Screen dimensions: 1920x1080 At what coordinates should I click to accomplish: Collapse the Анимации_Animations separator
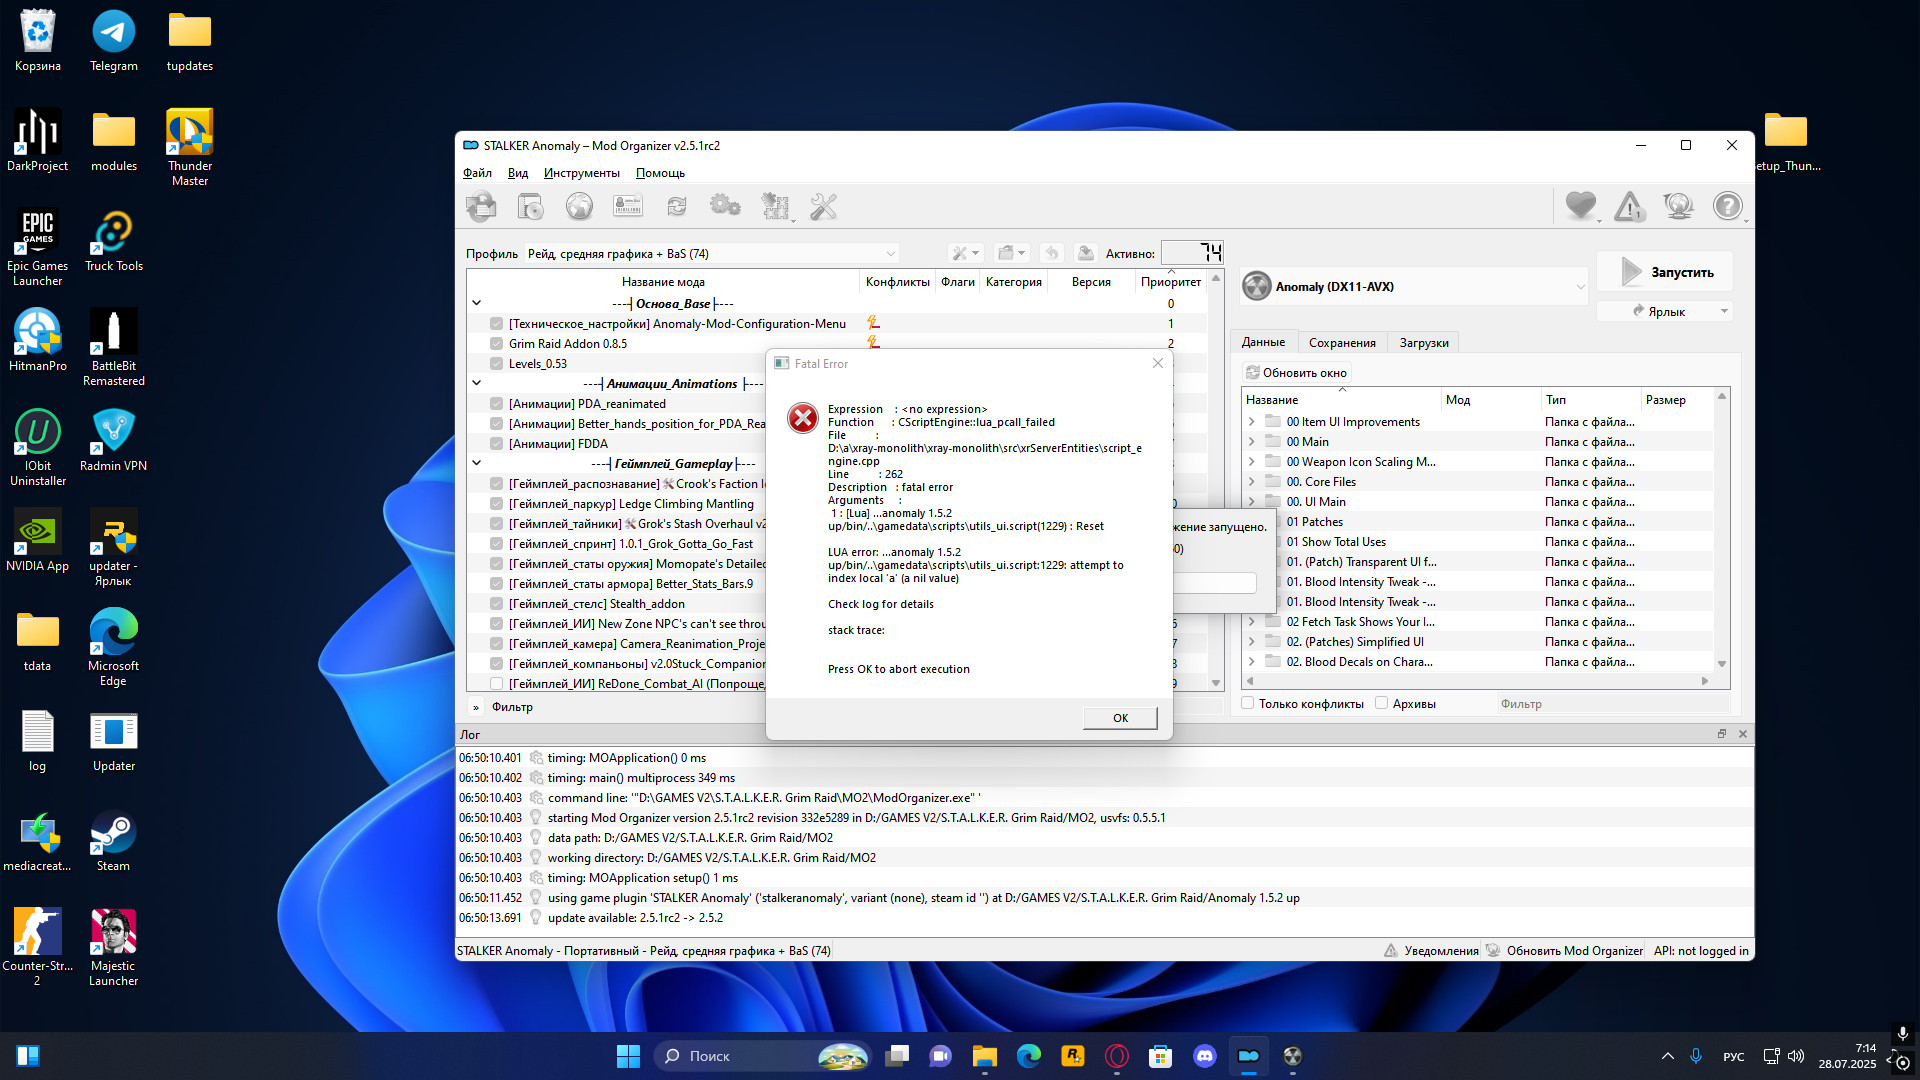pyautogui.click(x=477, y=383)
